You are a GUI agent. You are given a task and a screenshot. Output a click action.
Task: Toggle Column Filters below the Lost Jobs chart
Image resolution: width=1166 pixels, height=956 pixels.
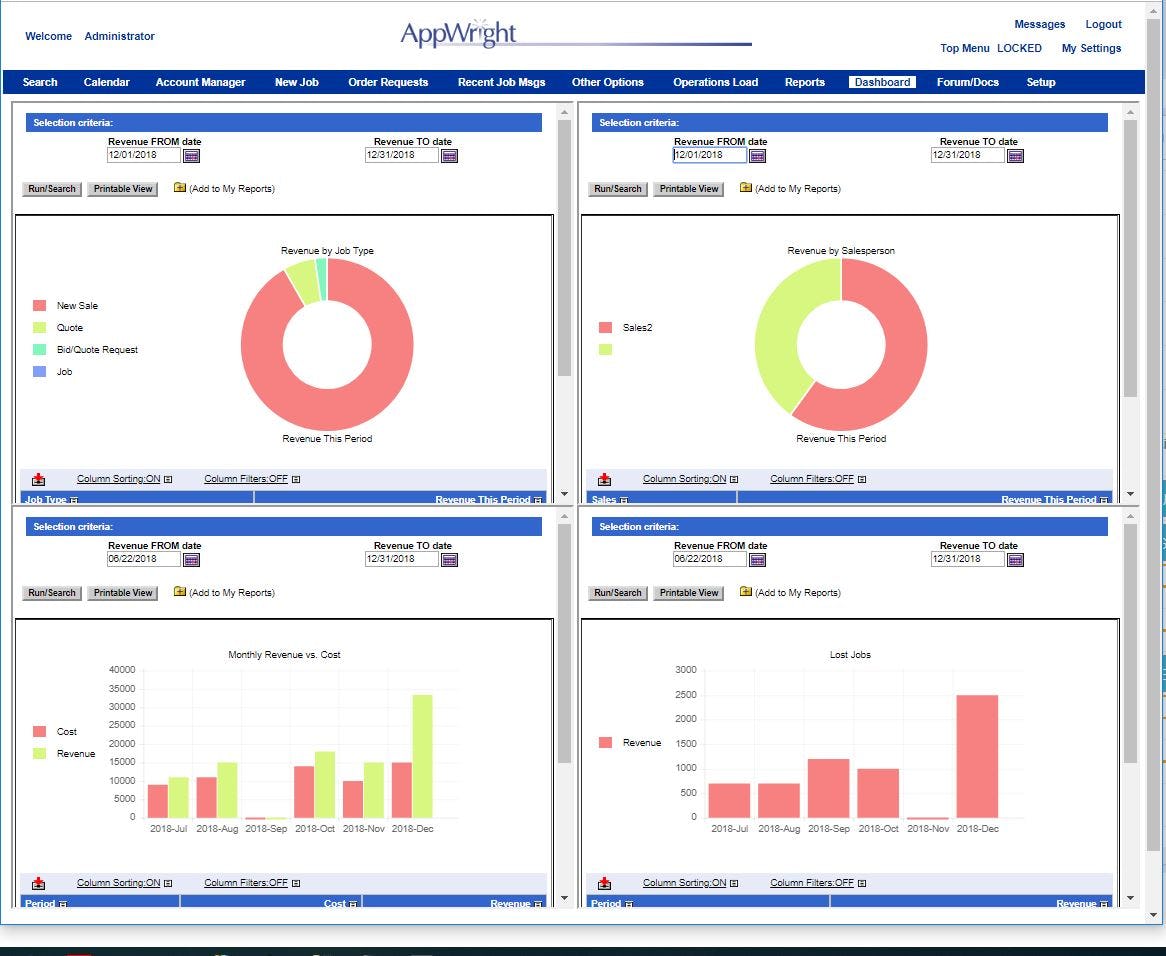point(811,882)
